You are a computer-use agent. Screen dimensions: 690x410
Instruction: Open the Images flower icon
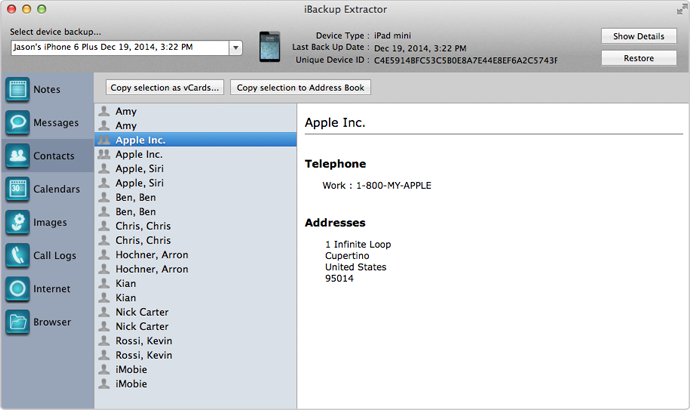[x=18, y=222]
